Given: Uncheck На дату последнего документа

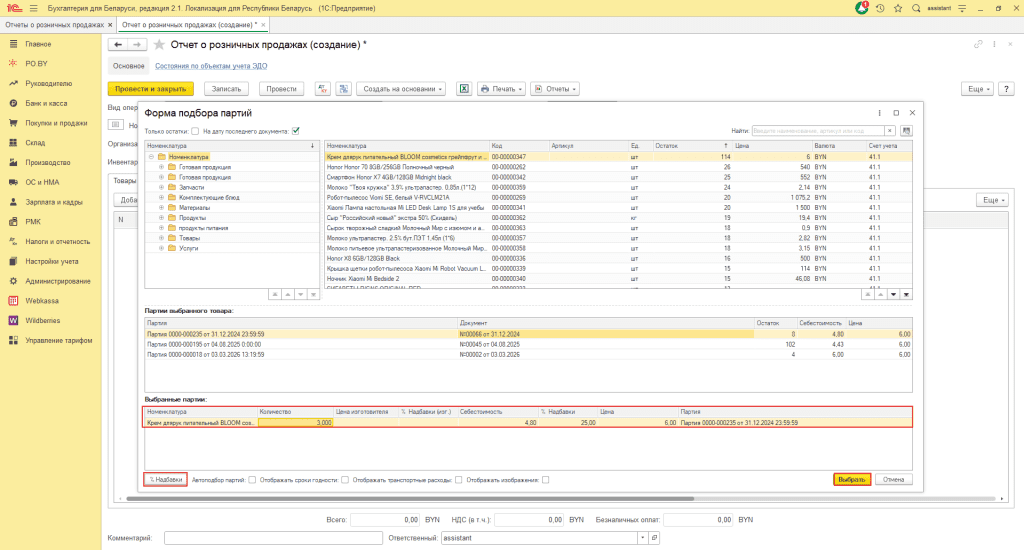Looking at the screenshot, I should pyautogui.click(x=295, y=131).
